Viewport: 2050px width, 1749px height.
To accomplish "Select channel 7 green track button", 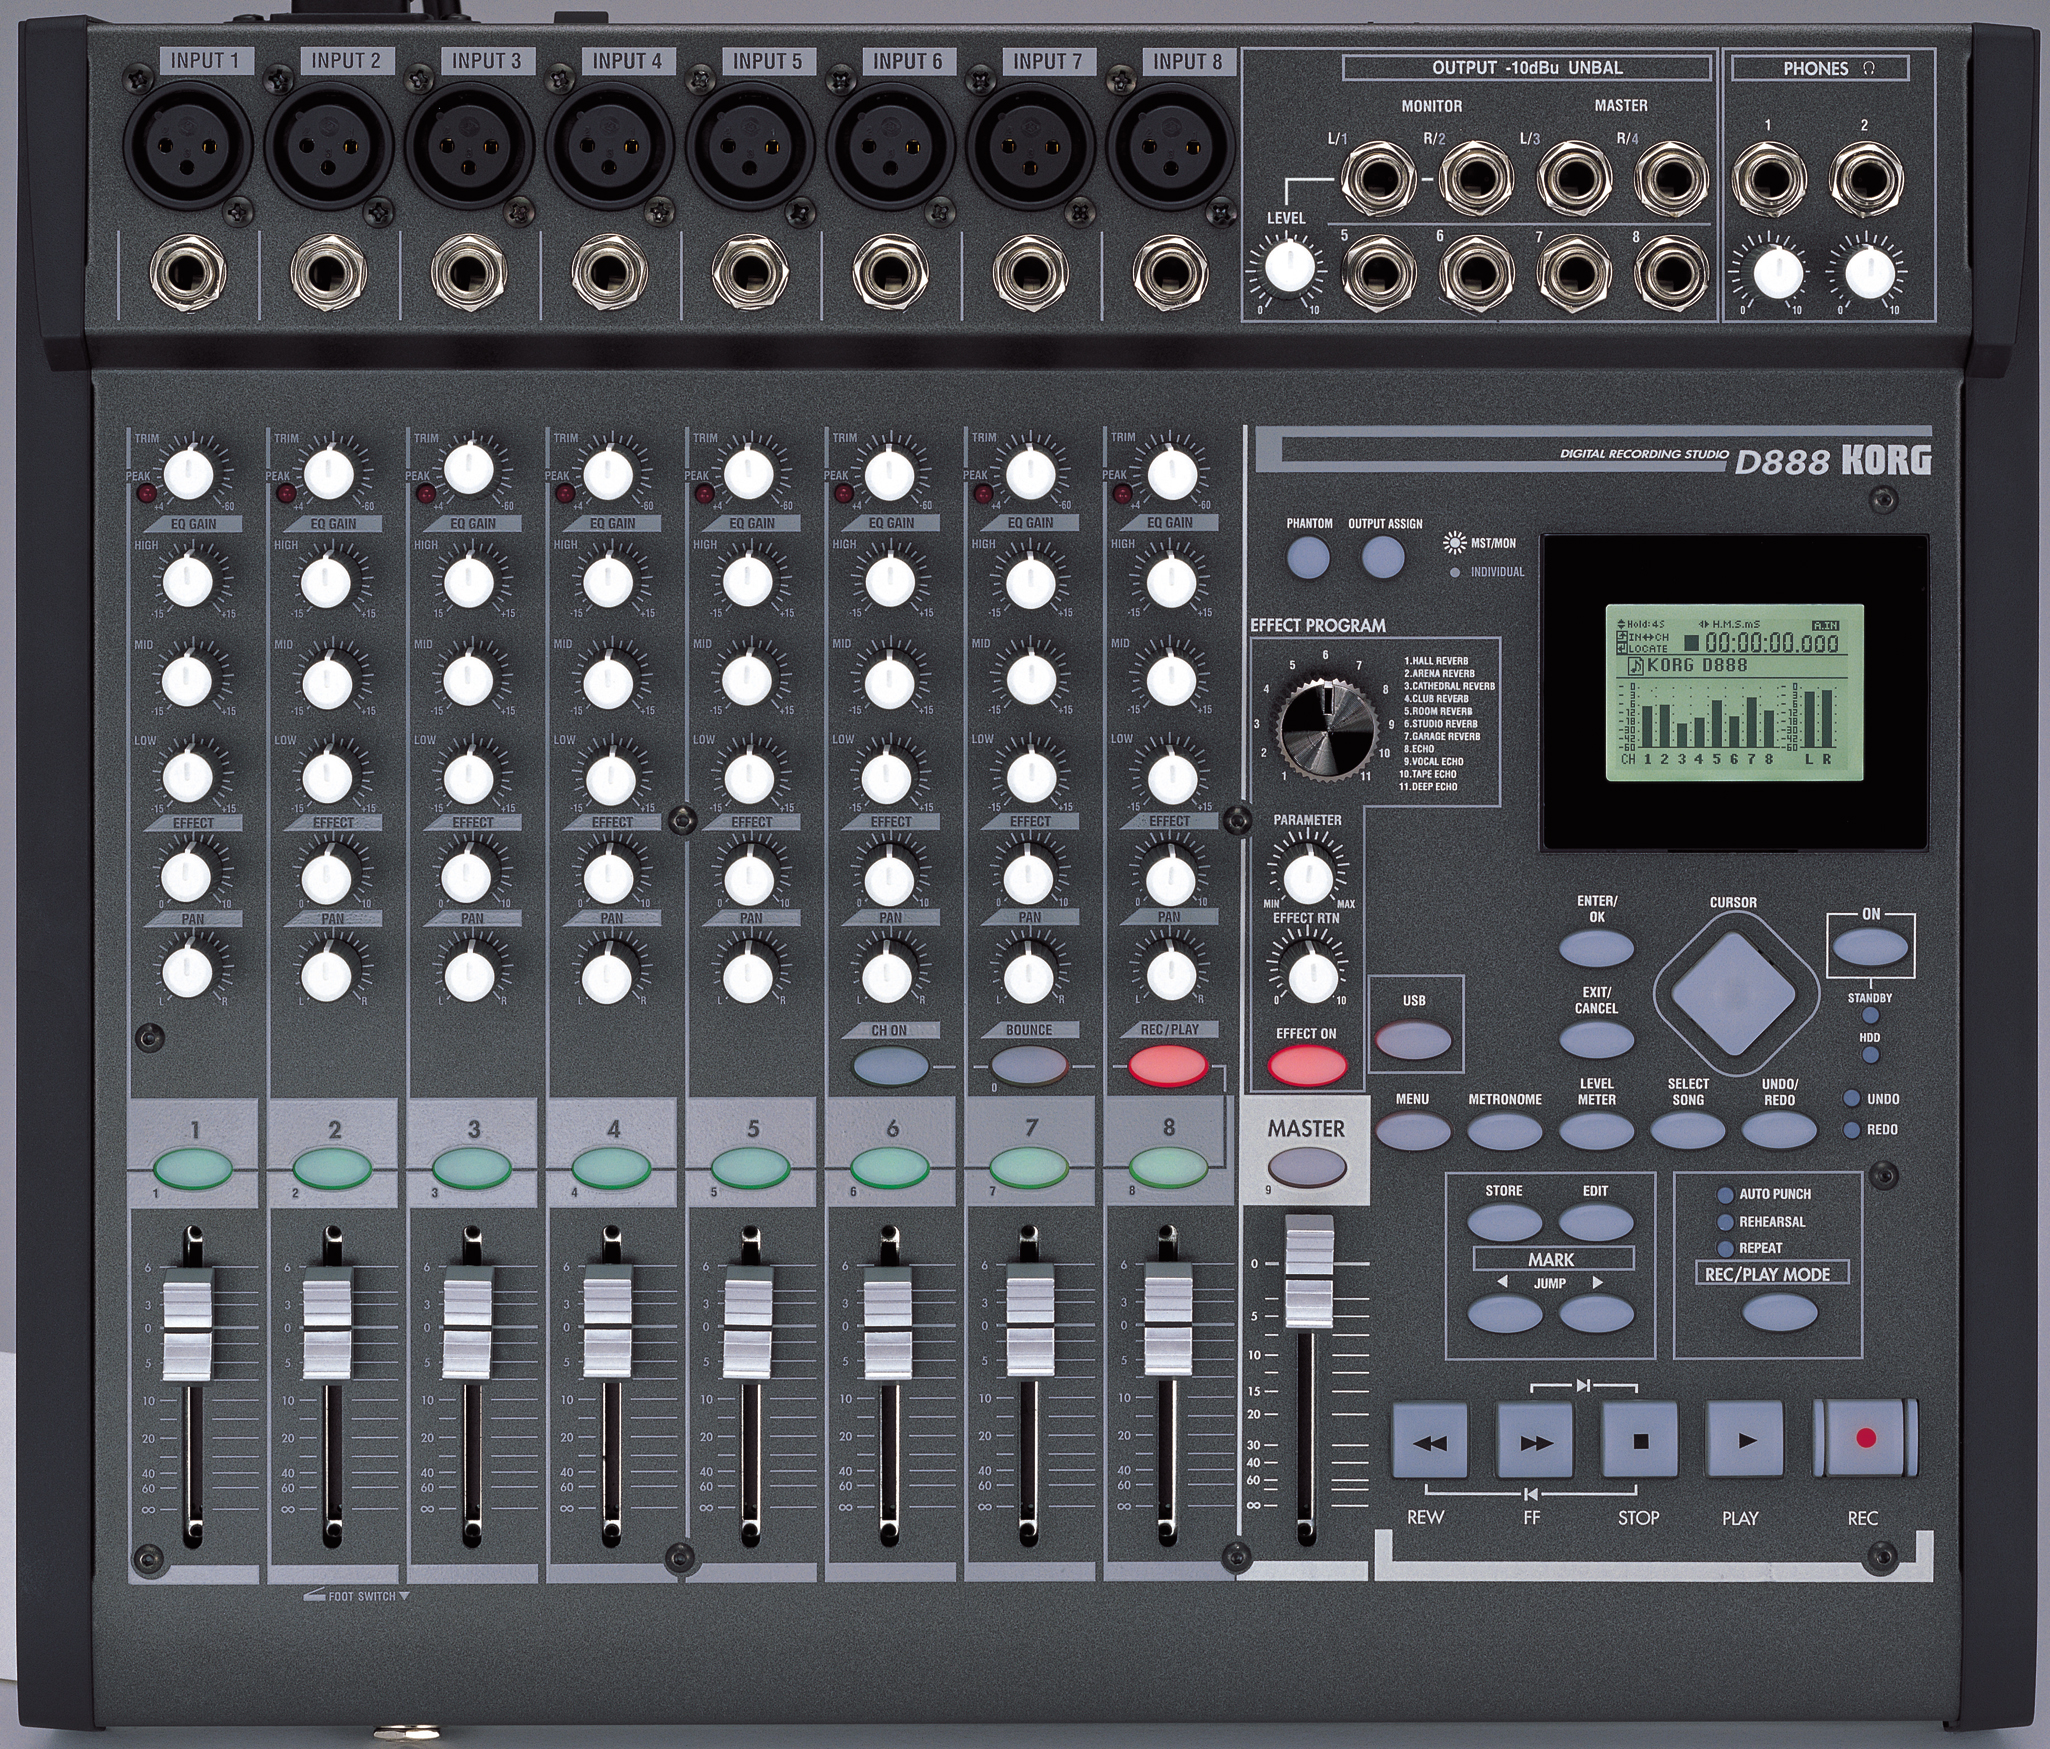I will (x=1029, y=1167).
